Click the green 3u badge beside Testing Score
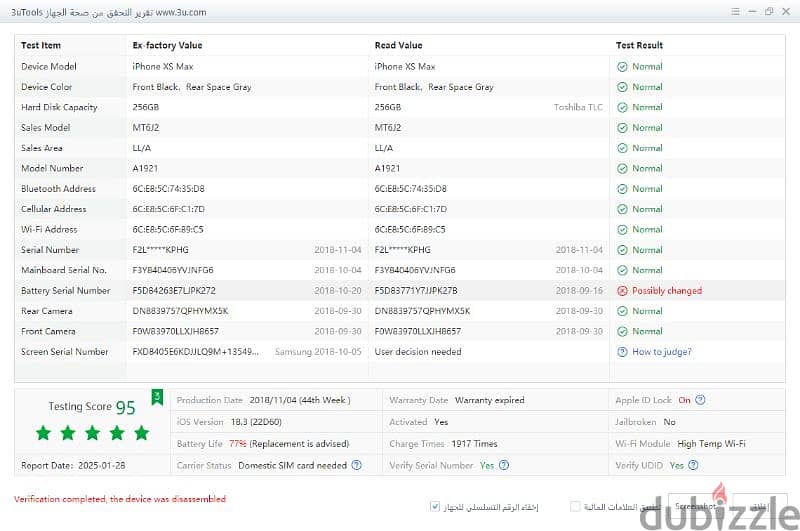The height and width of the screenshot is (531, 800). pyautogui.click(x=157, y=397)
